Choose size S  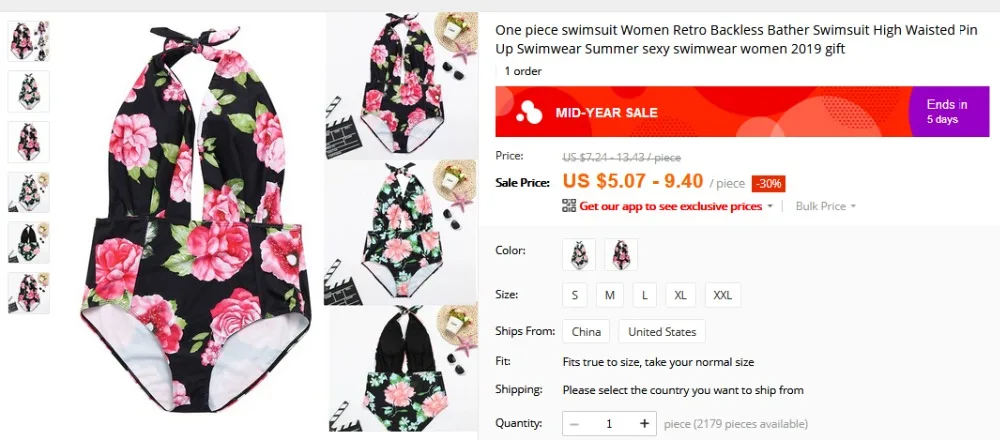575,295
